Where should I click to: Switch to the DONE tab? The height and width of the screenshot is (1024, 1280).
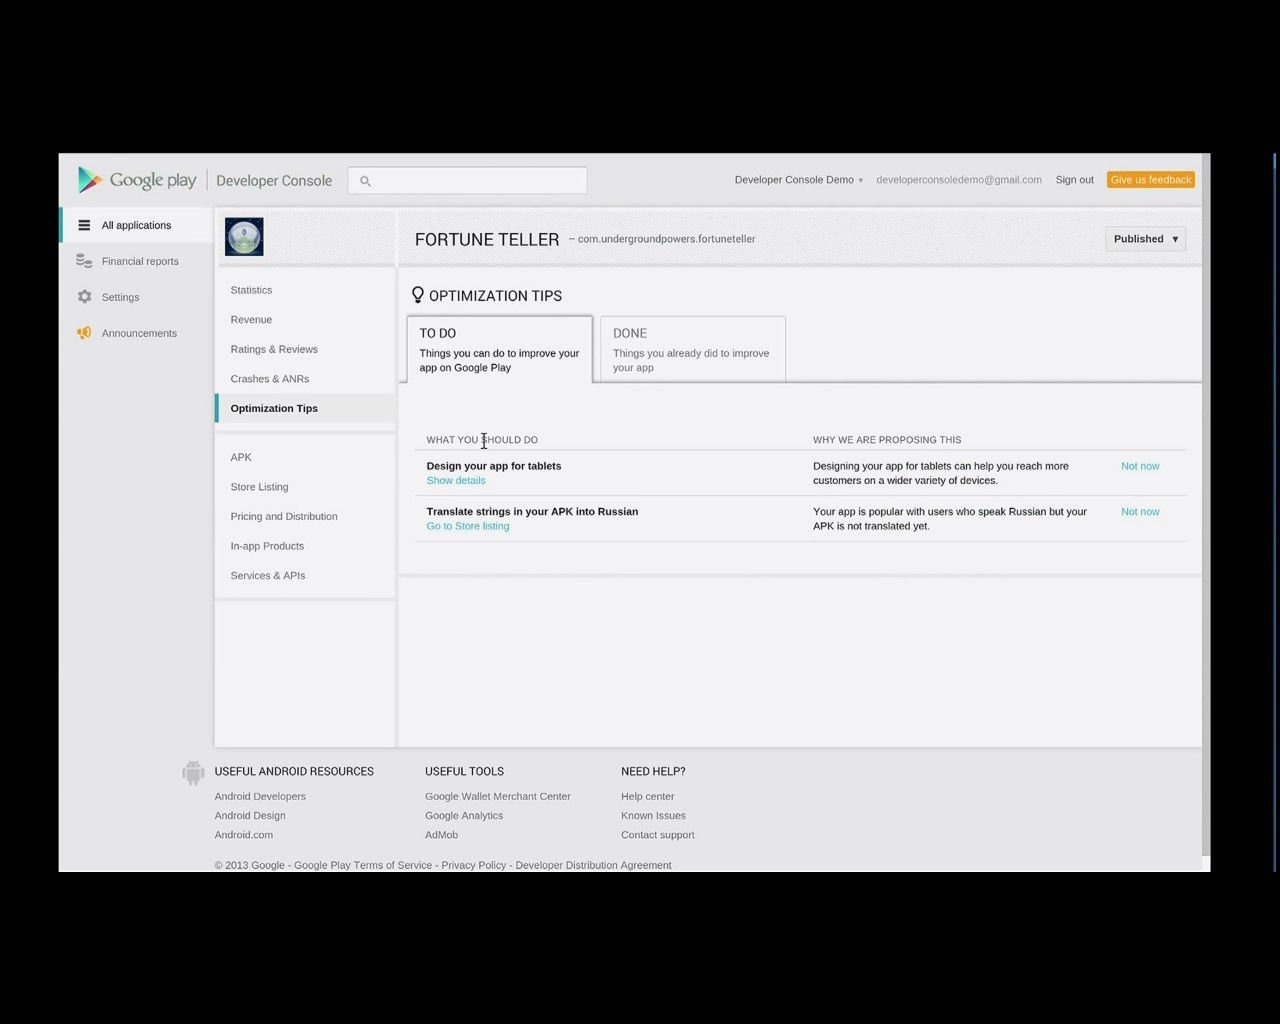click(692, 349)
